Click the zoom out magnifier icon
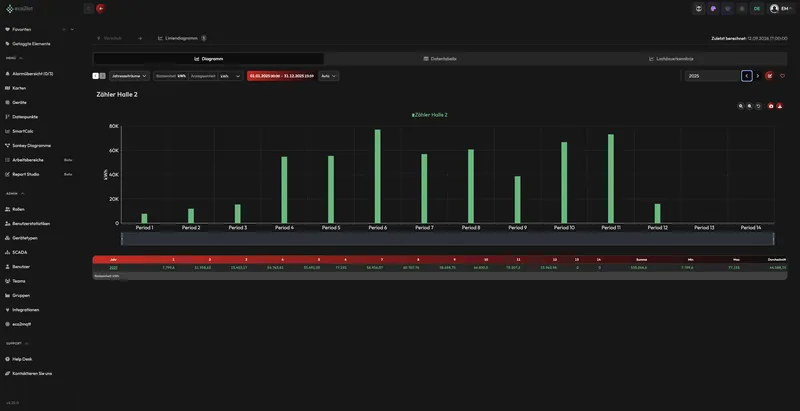Screen dimensions: 800x411 coord(749,106)
